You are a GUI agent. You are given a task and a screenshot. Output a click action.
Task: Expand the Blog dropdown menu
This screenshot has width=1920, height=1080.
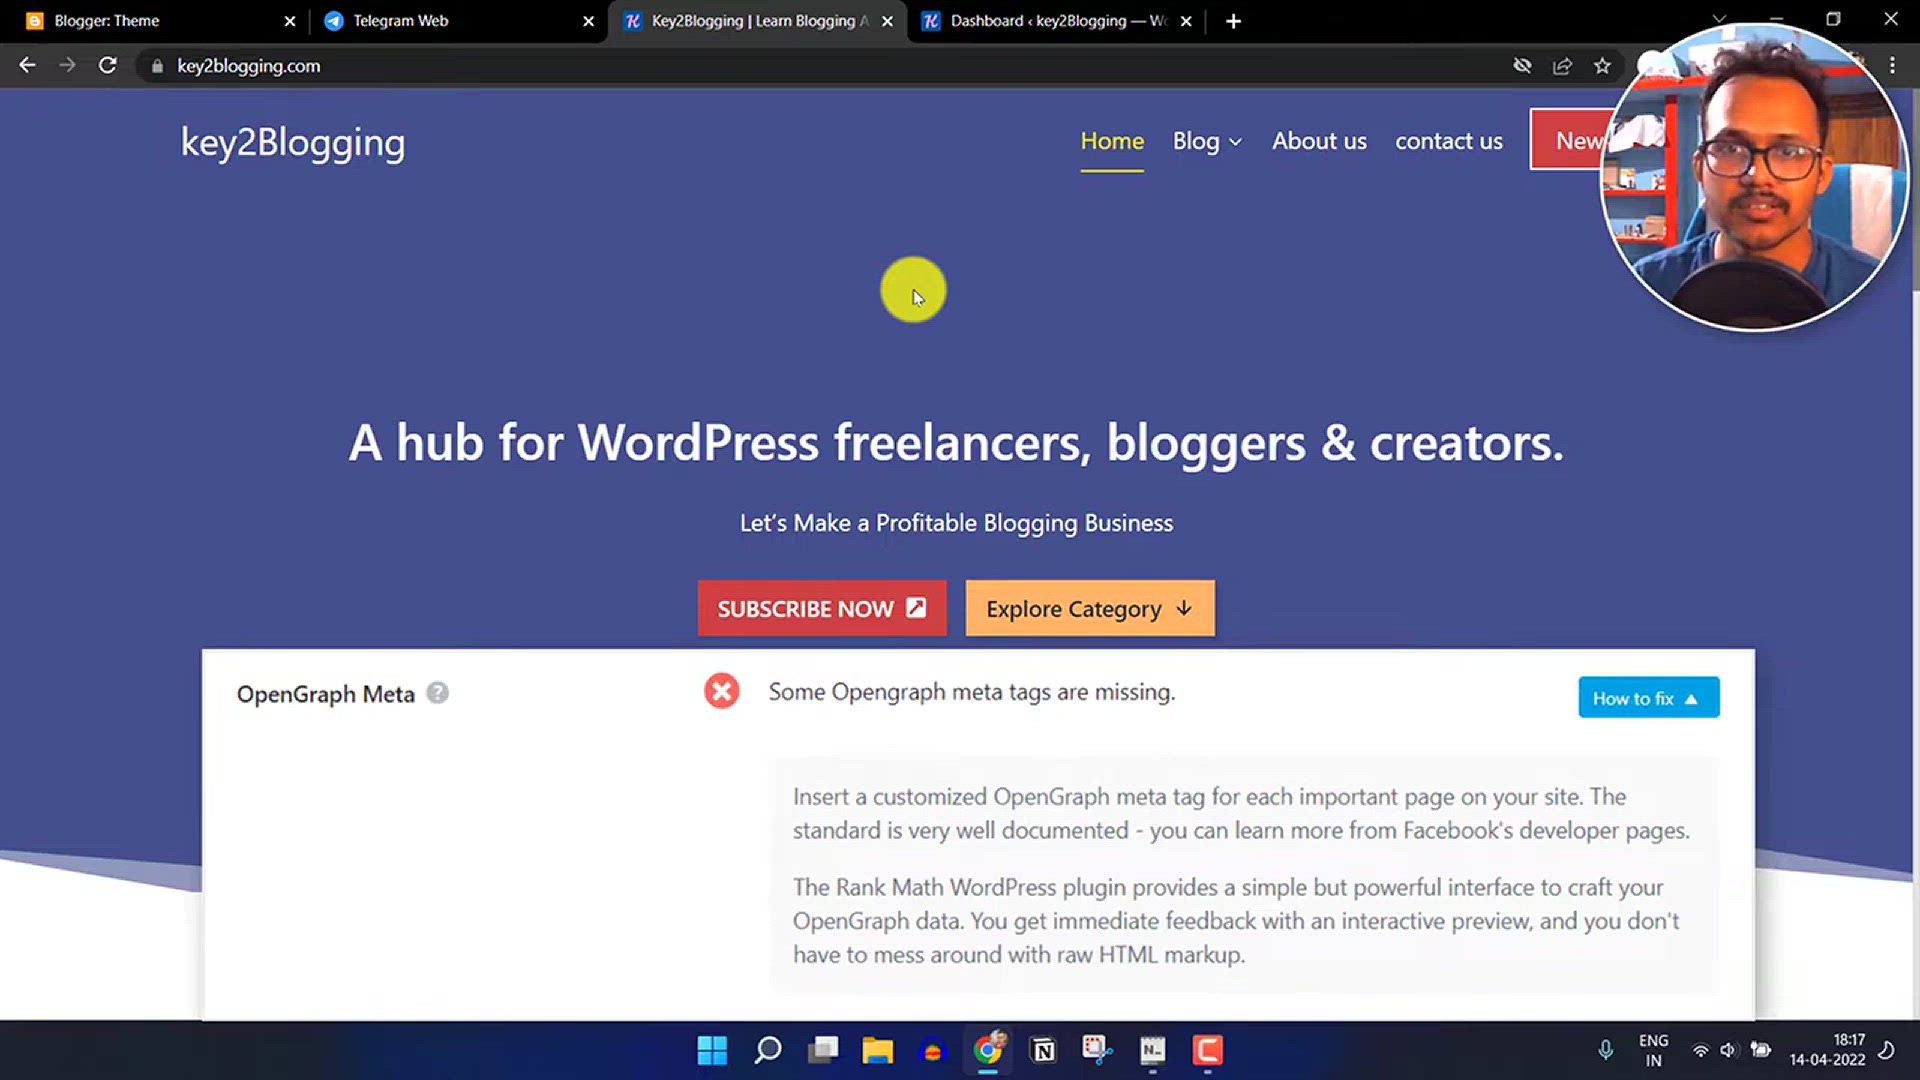1207,141
